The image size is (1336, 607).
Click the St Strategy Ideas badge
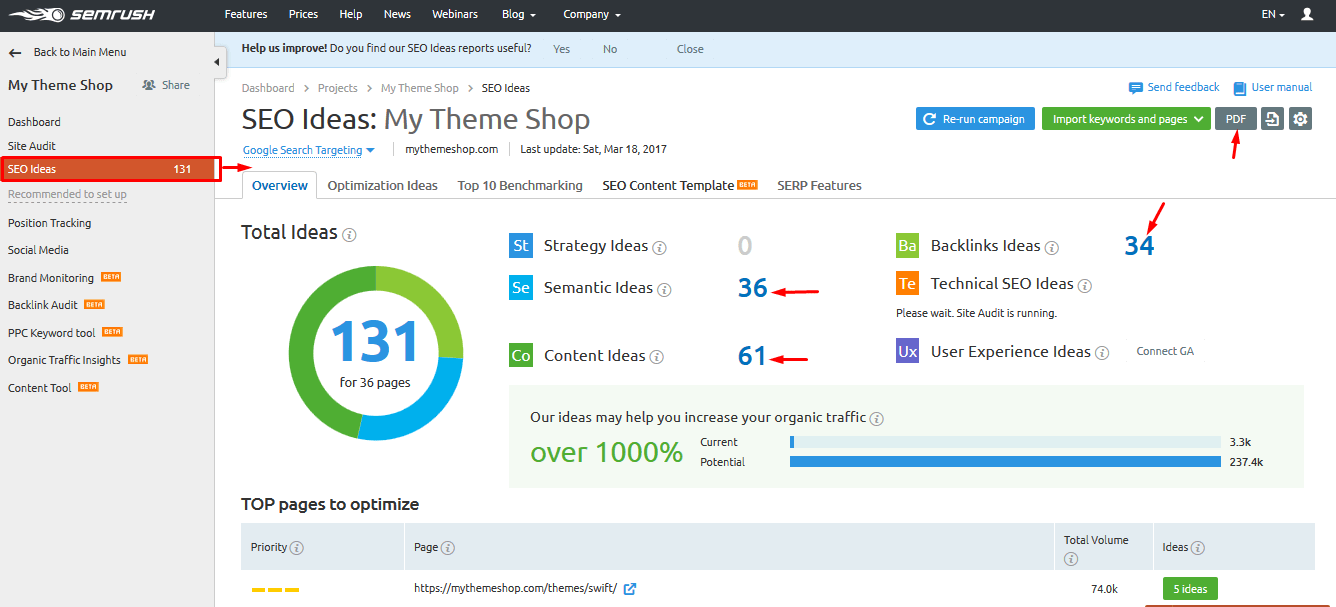click(521, 246)
